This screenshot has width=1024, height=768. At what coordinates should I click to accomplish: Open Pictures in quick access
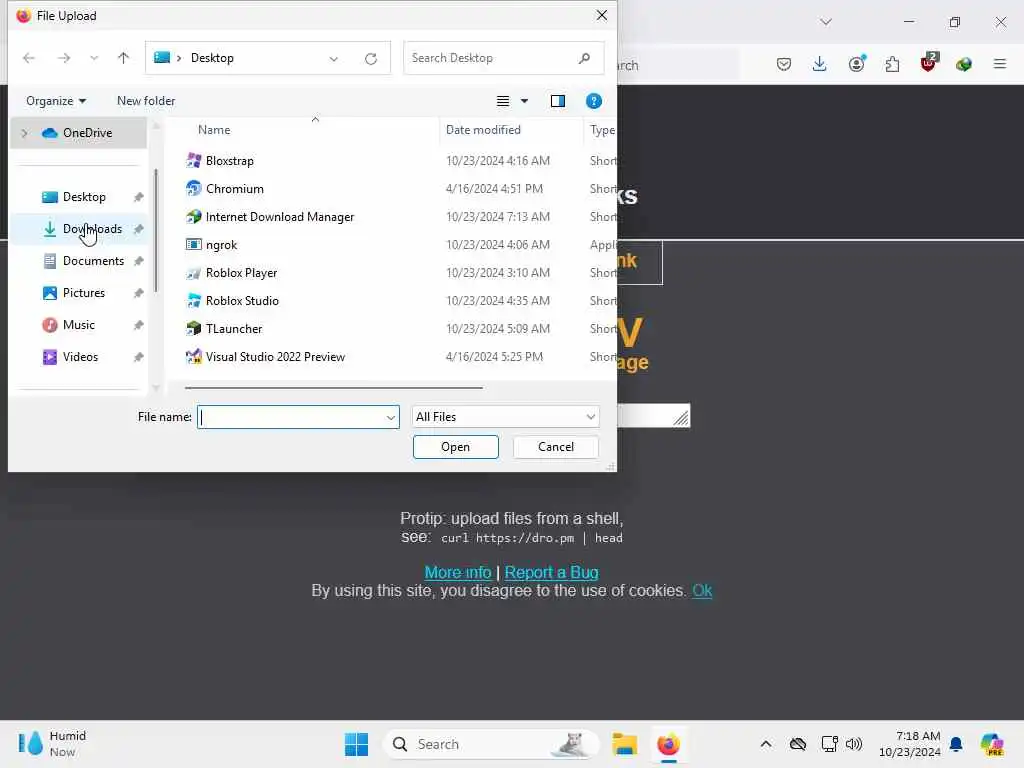83,293
